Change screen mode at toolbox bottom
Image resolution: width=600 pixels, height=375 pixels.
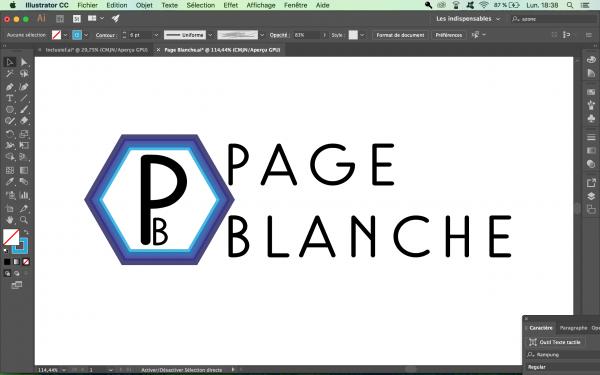(16, 285)
